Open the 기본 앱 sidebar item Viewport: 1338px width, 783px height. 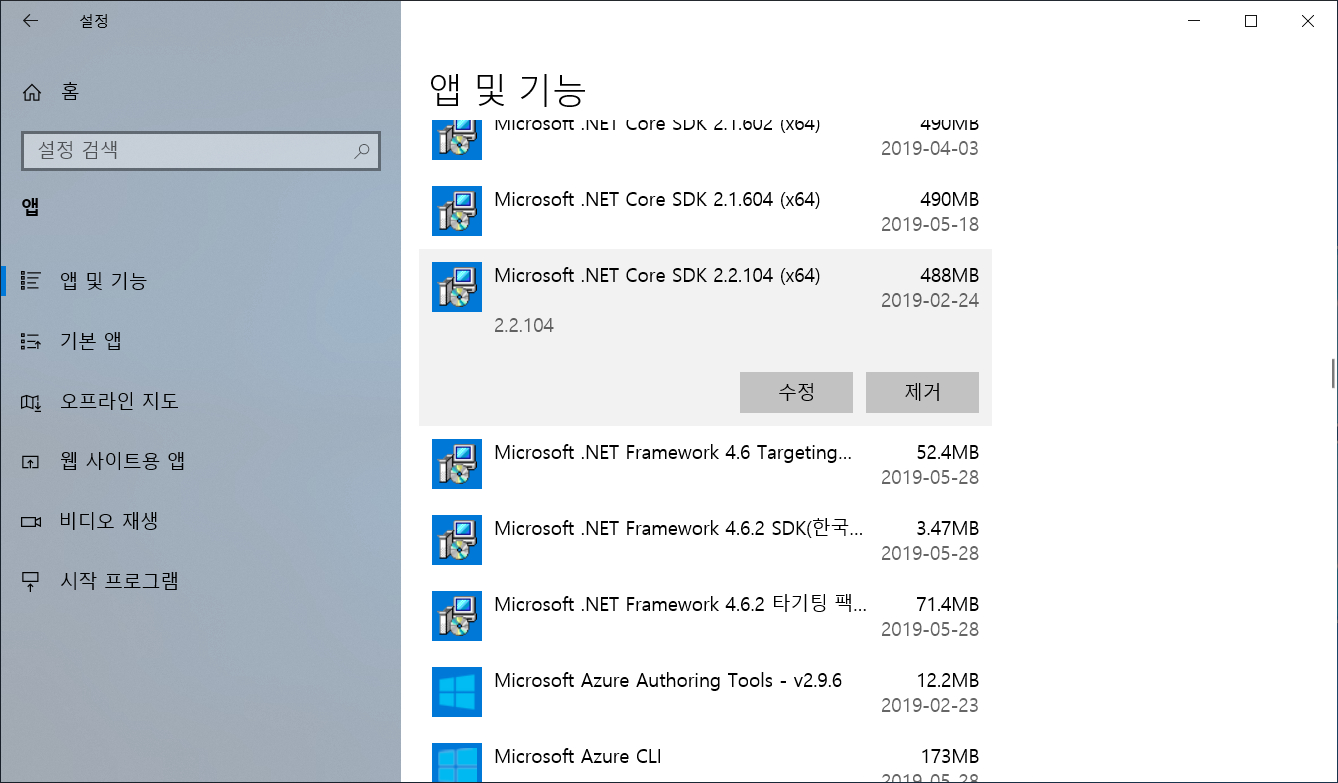[200, 341]
